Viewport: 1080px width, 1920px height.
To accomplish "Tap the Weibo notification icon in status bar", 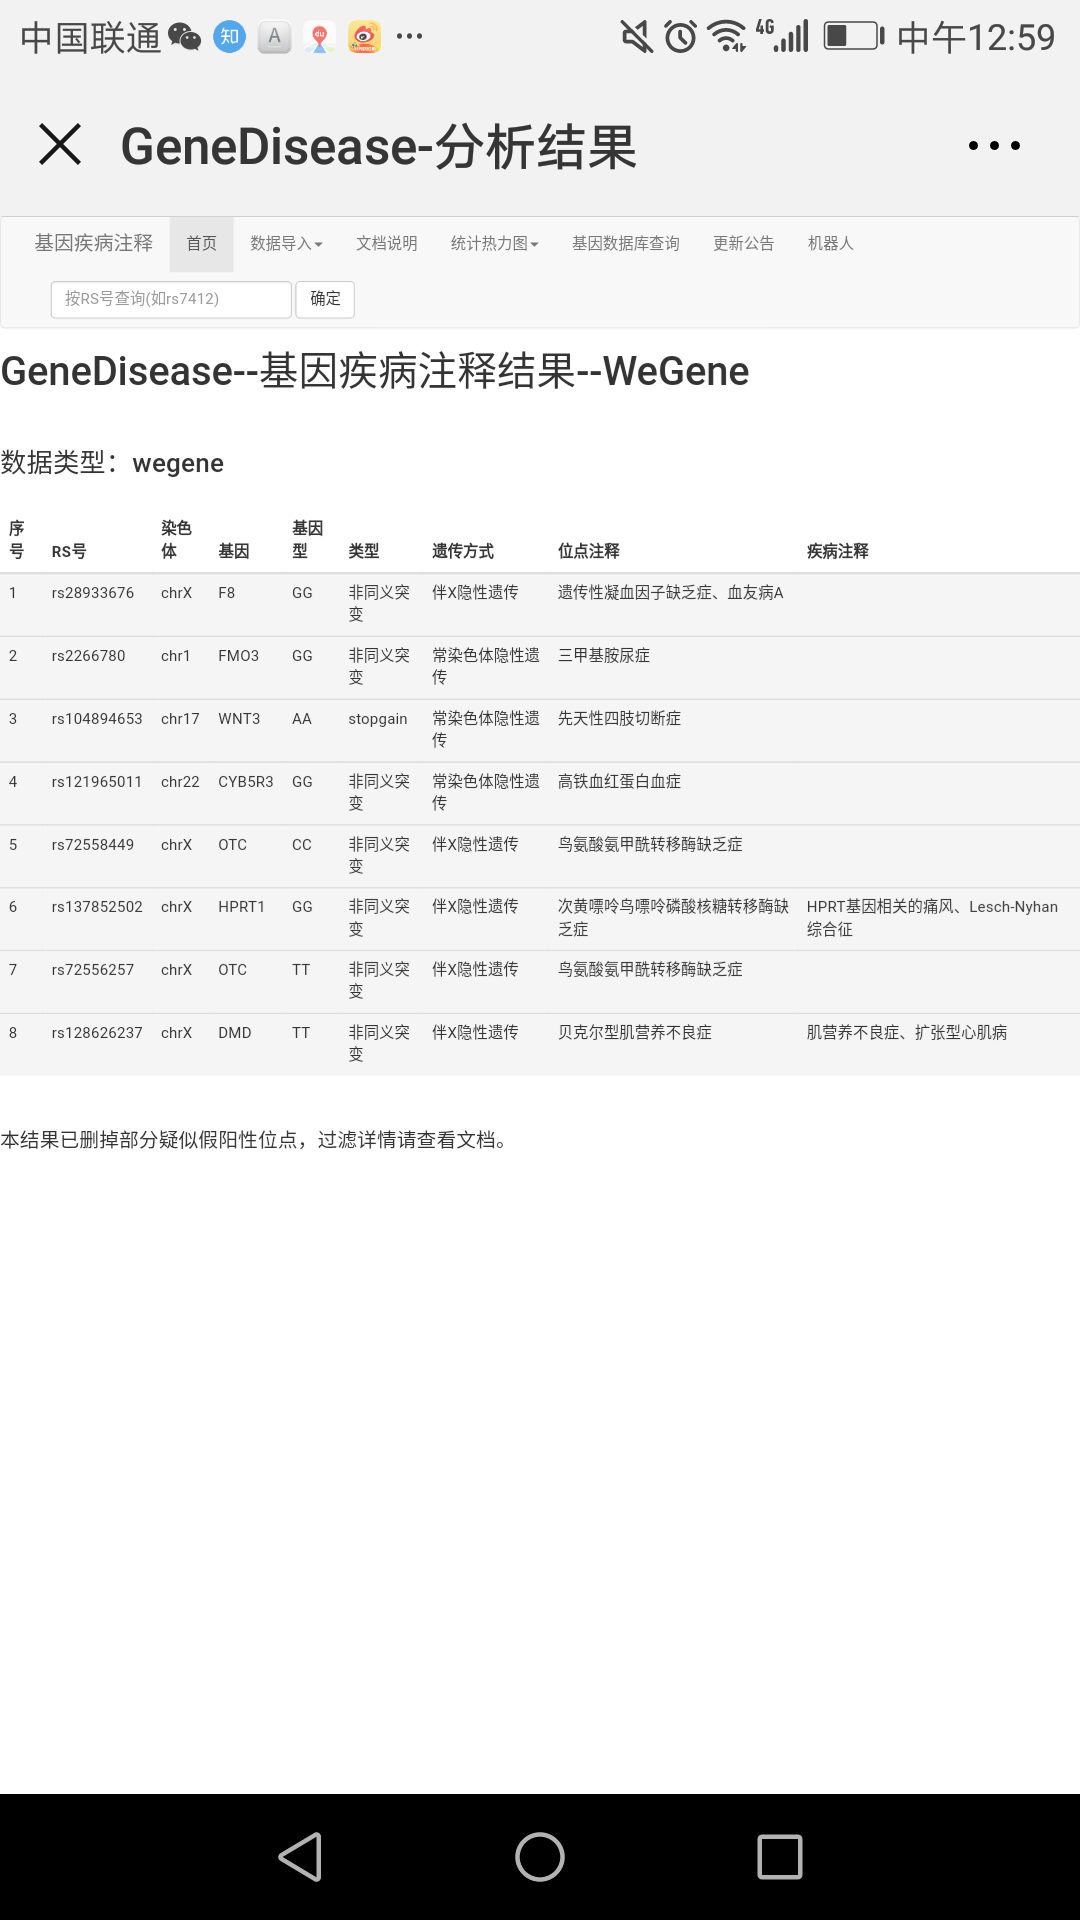I will pos(364,38).
